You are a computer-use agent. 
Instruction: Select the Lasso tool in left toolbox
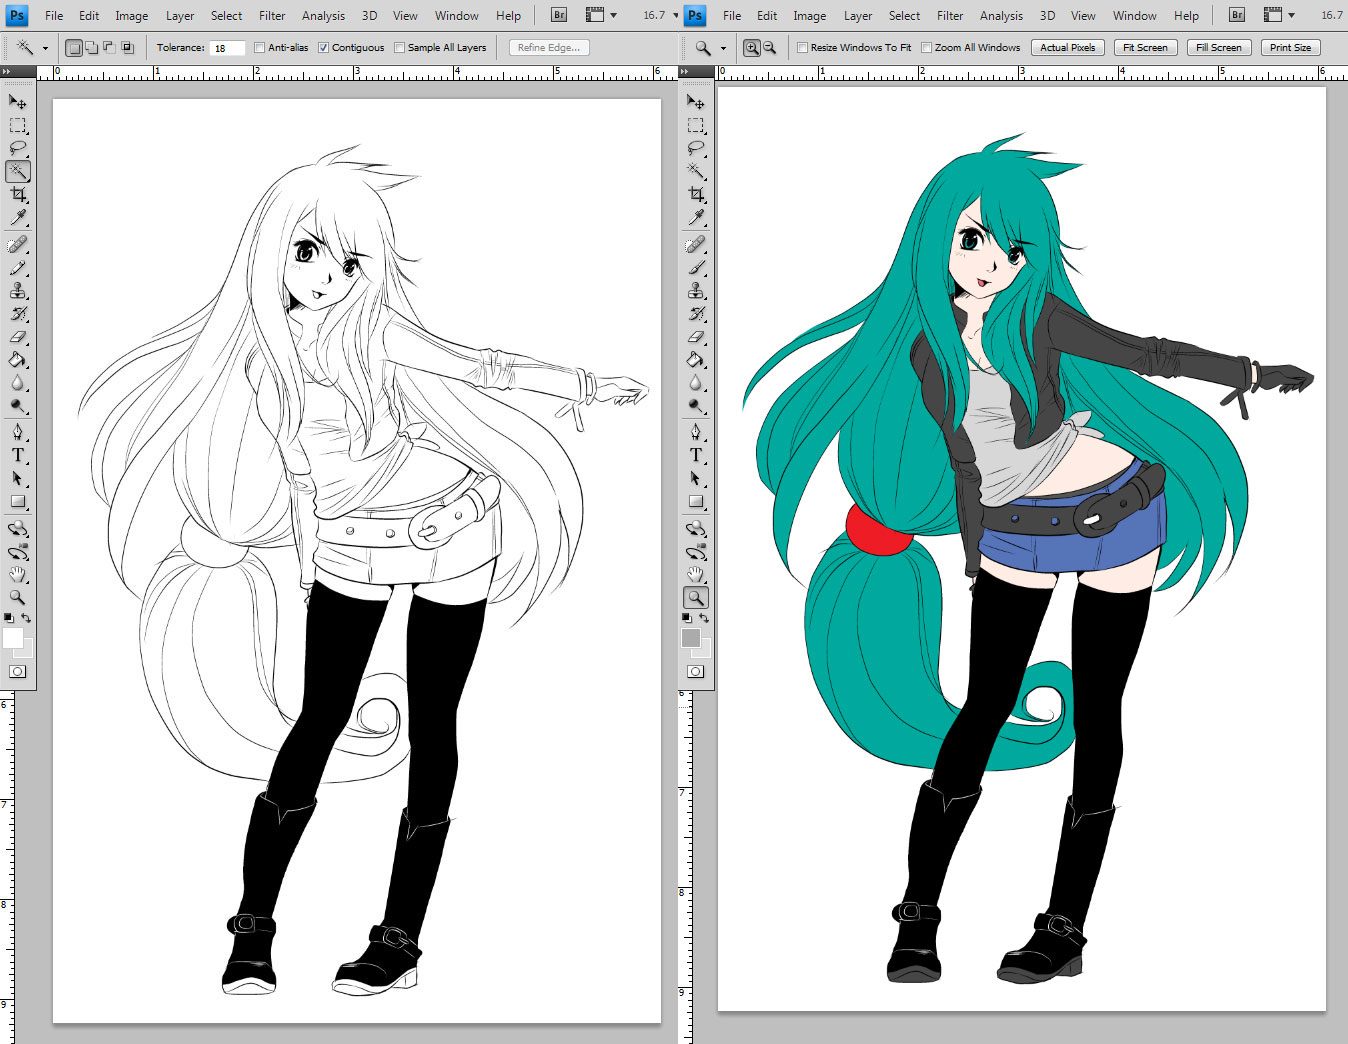[18, 149]
